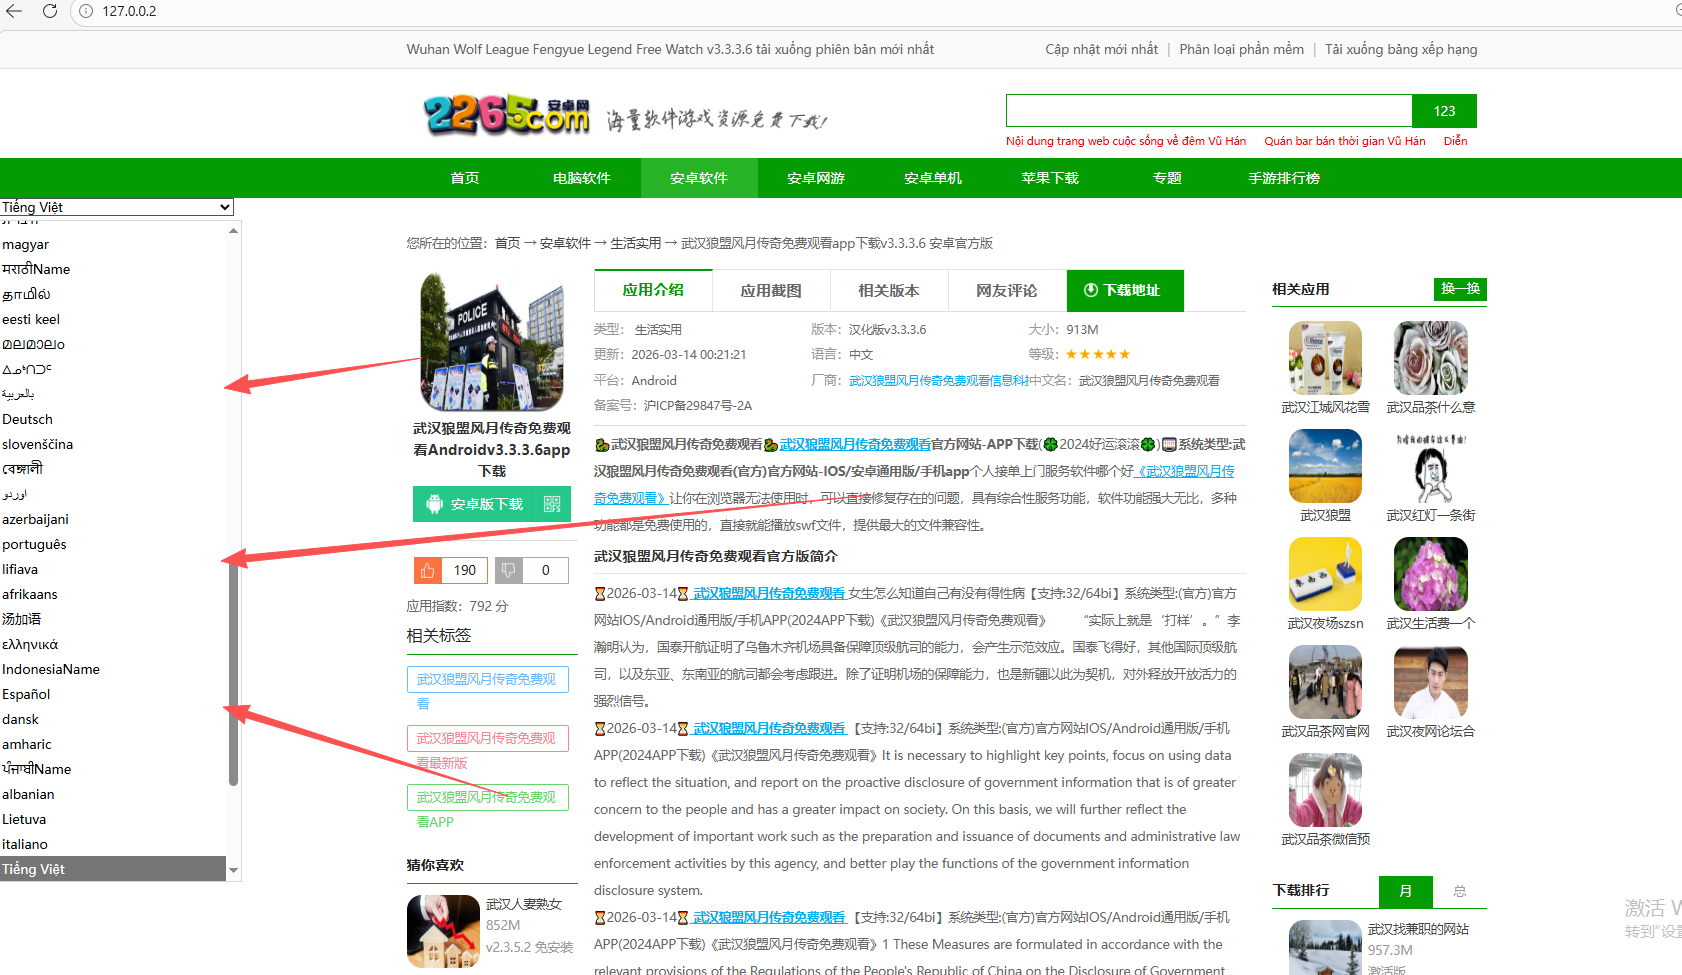This screenshot has height=975, width=1682.
Task: Open the 手游排行榜 menu item
Action: click(1284, 178)
